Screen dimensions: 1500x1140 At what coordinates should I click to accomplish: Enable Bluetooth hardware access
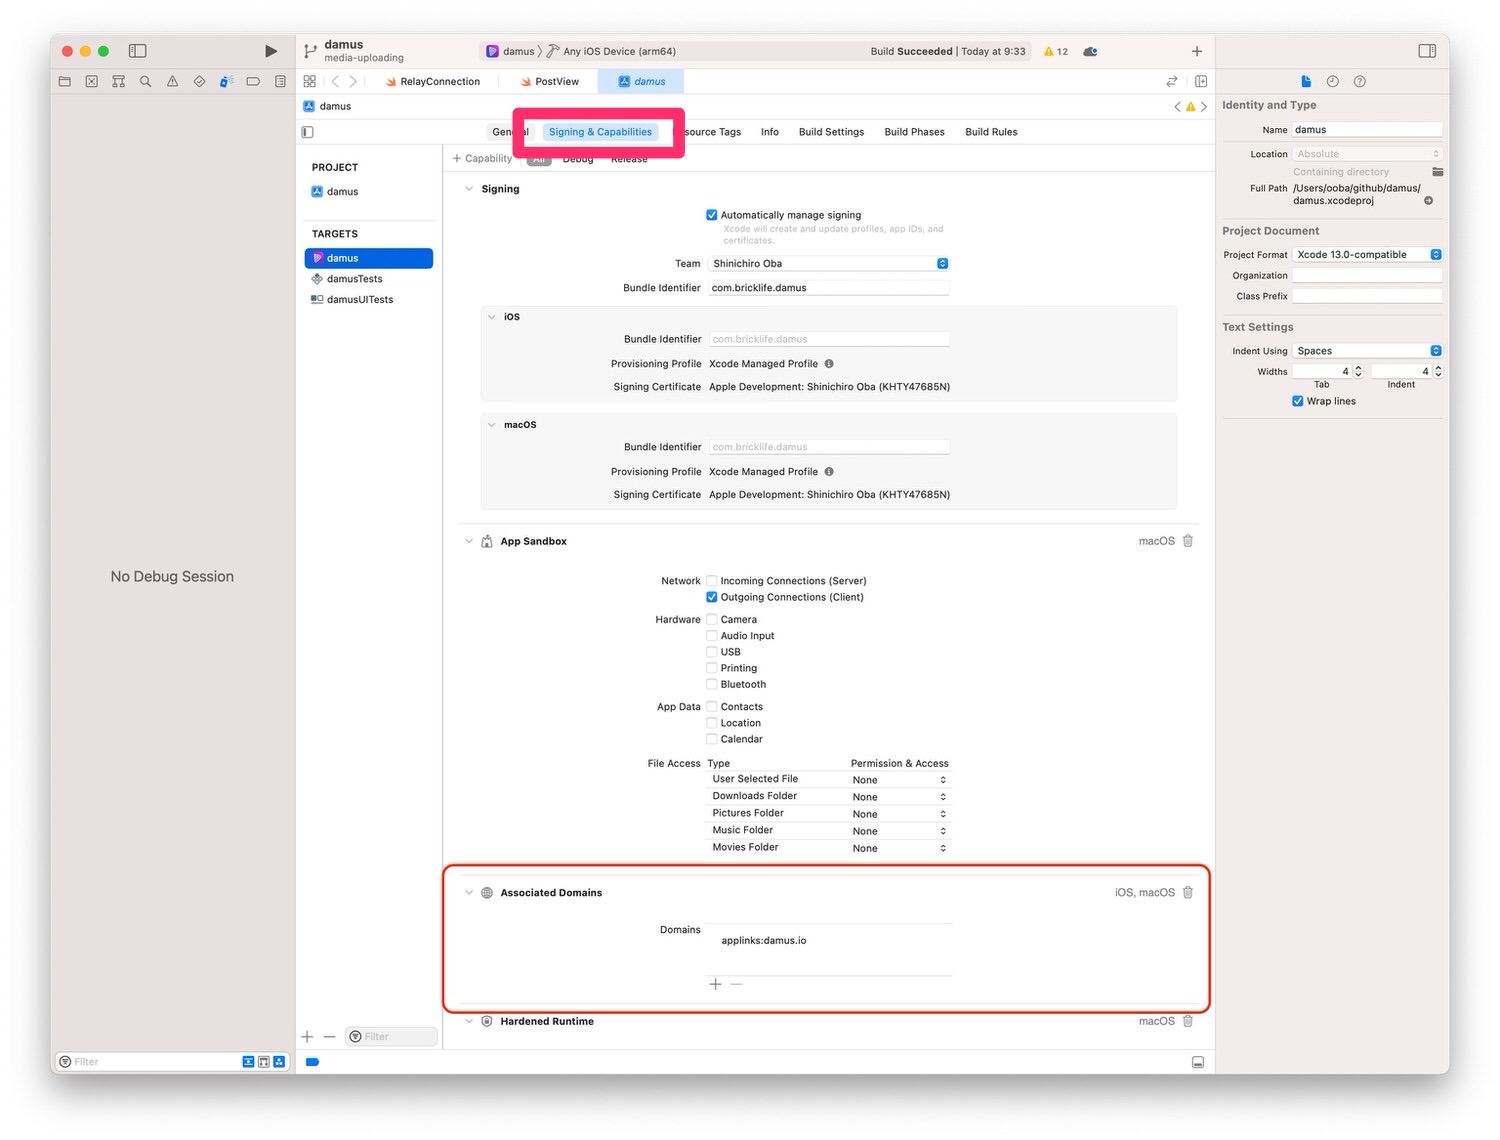click(x=712, y=685)
